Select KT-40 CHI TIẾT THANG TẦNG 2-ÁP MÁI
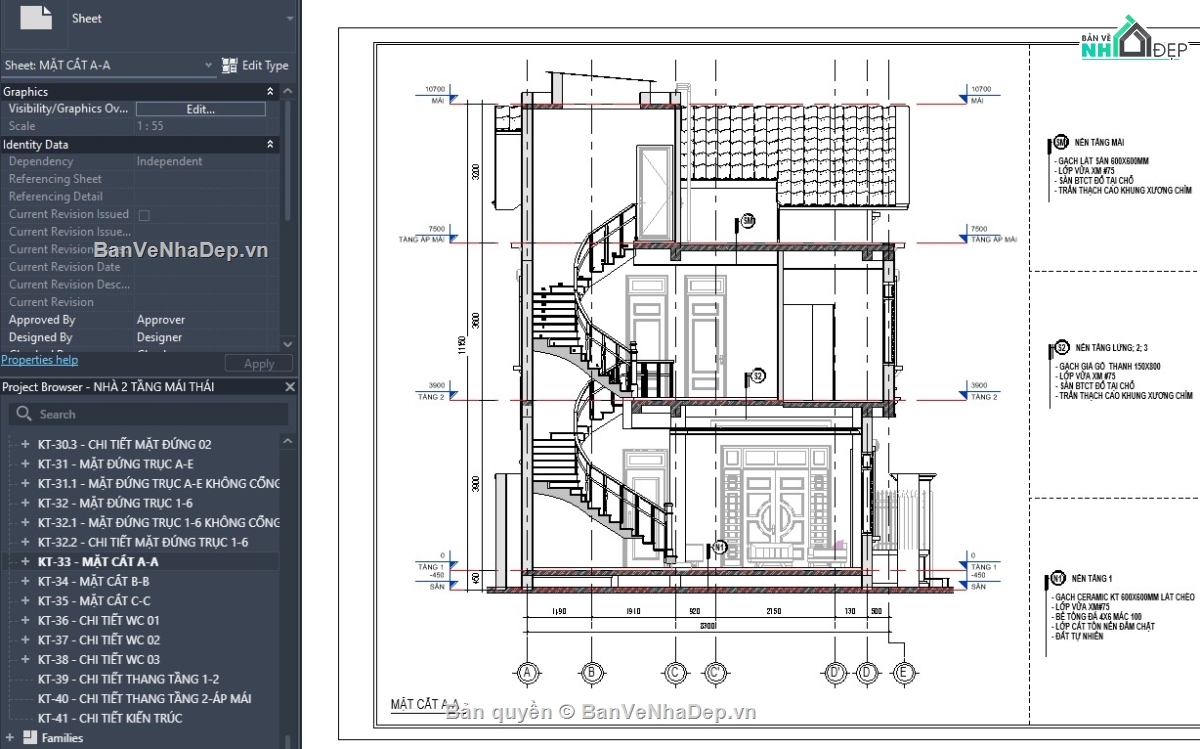The image size is (1200, 749). [x=144, y=699]
